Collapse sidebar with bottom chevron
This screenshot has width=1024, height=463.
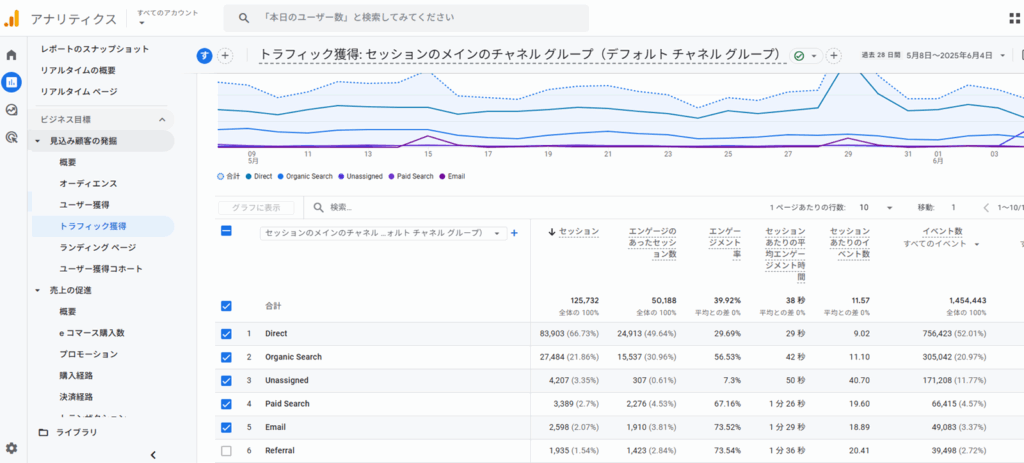[153, 455]
